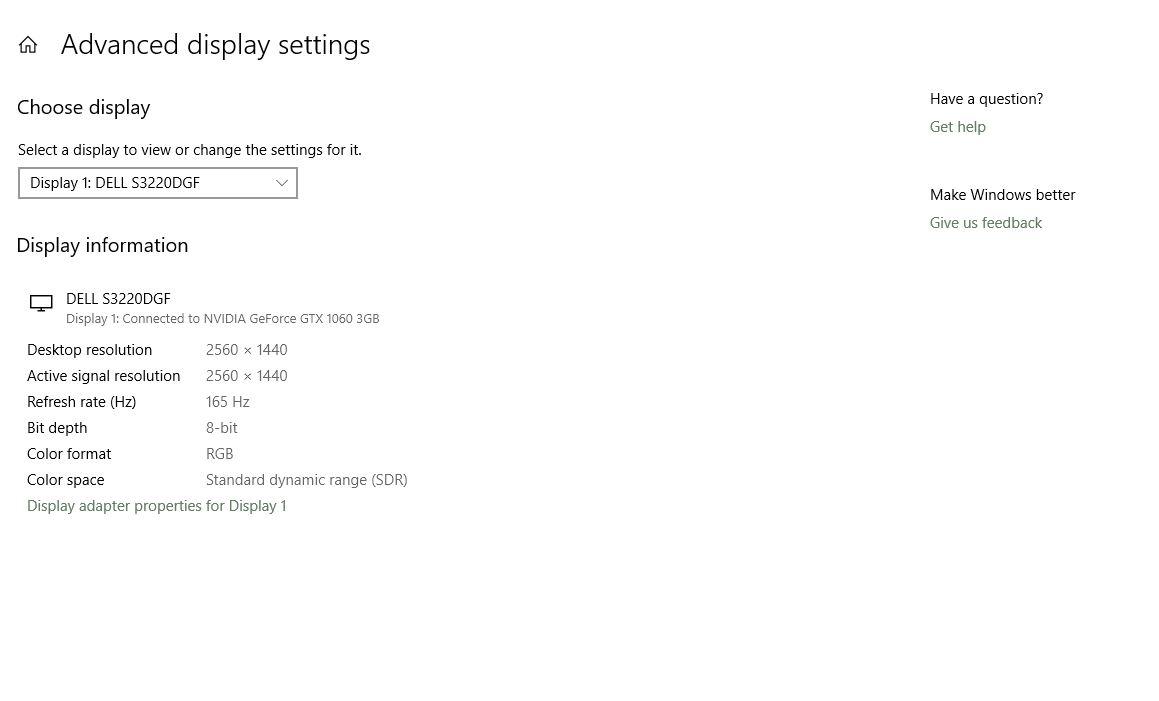
Task: Click the Give us feedback link
Action: pyautogui.click(x=985, y=223)
